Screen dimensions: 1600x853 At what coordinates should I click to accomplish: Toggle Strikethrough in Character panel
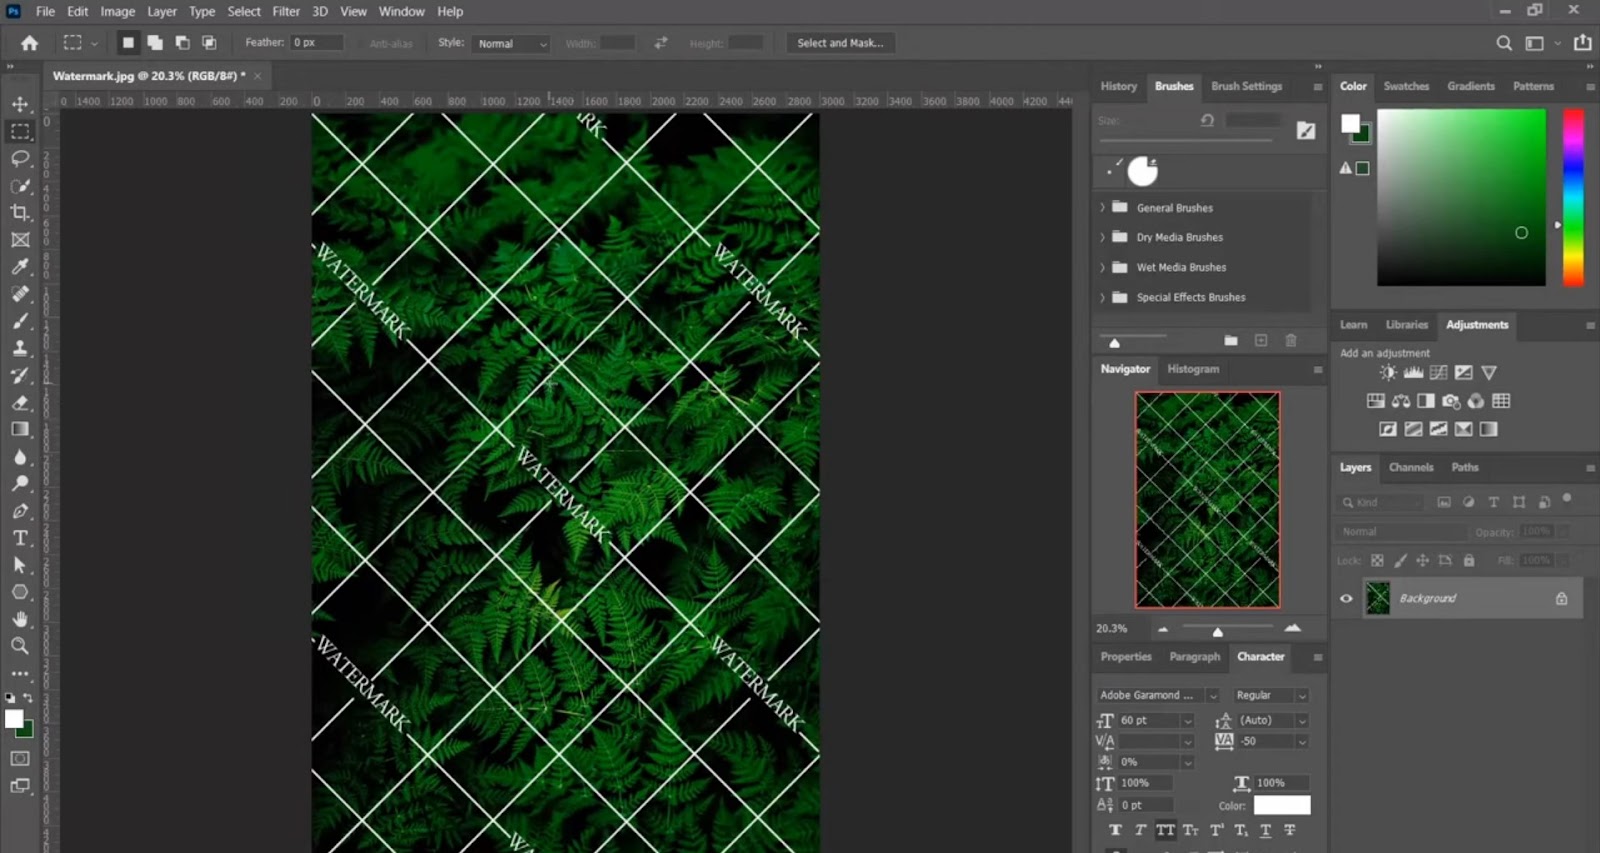[x=1290, y=830]
